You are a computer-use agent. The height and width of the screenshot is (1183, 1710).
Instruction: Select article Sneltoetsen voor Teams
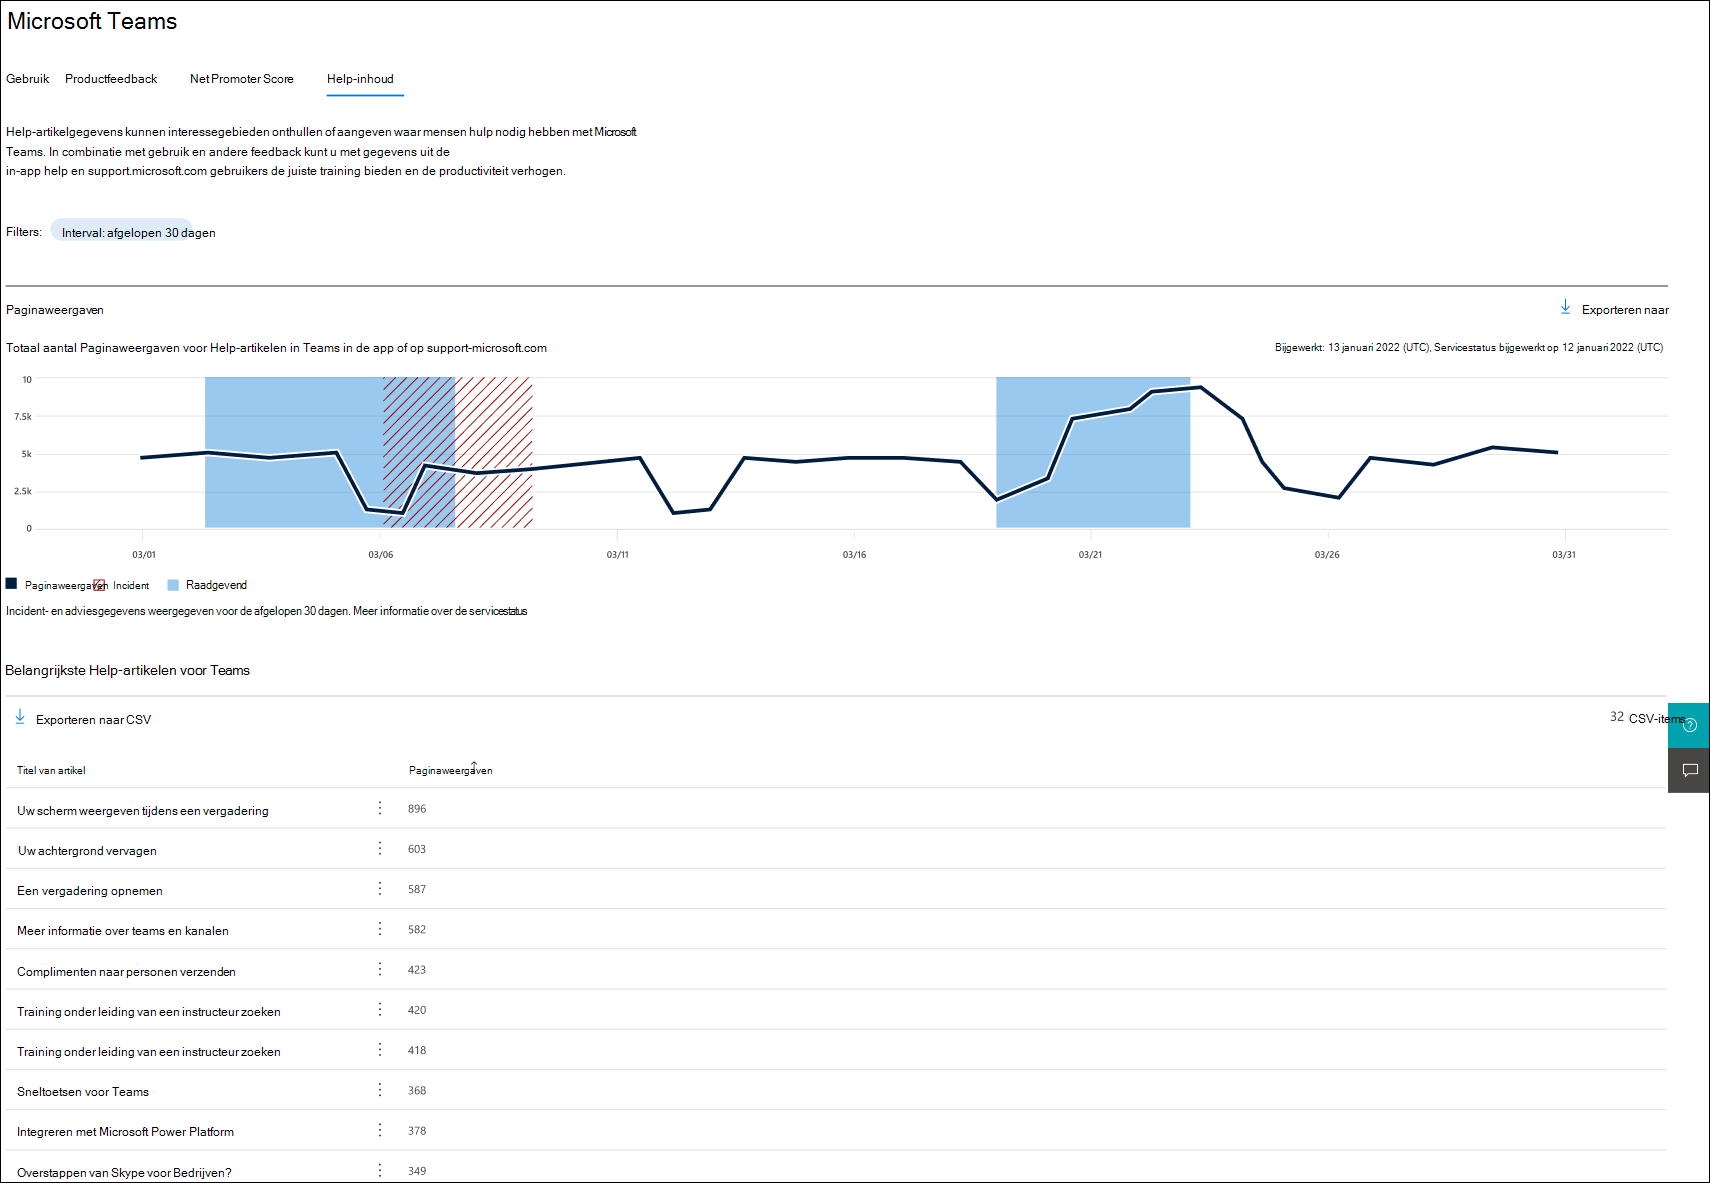tap(83, 1092)
